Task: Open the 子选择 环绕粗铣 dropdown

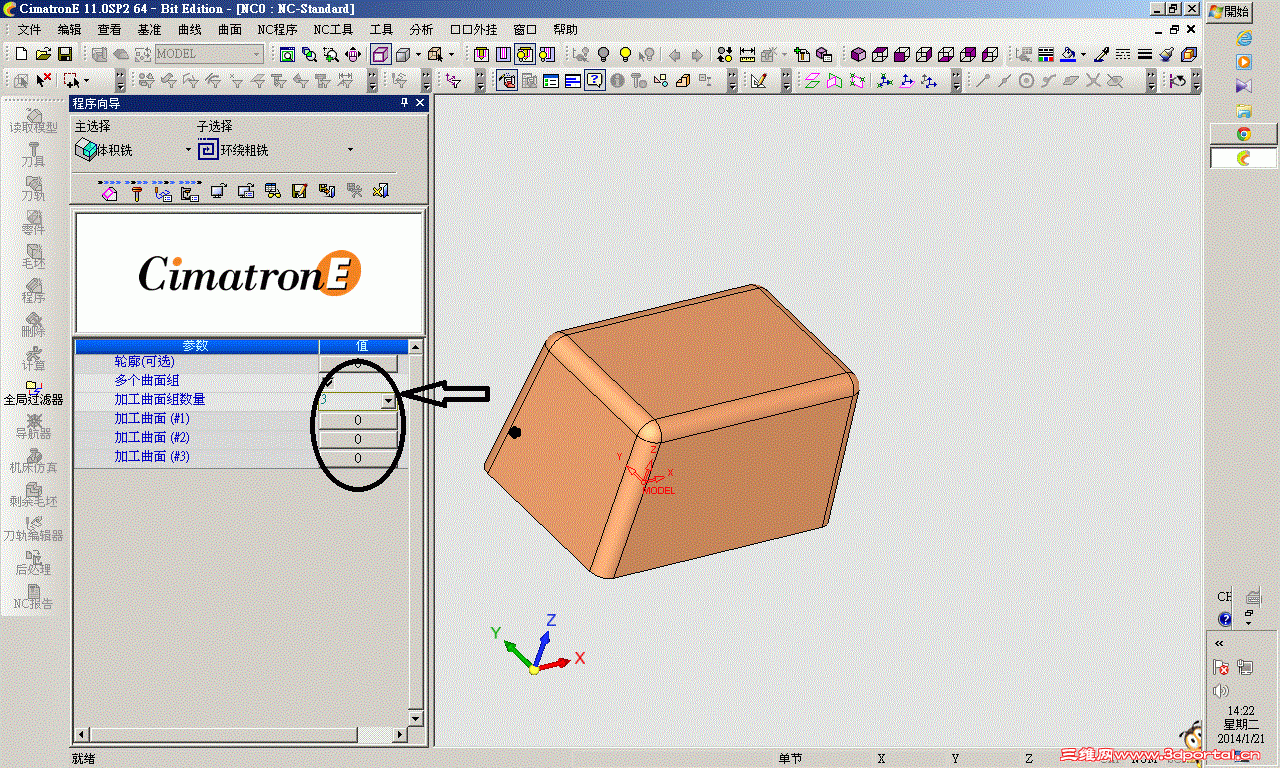Action: point(350,150)
